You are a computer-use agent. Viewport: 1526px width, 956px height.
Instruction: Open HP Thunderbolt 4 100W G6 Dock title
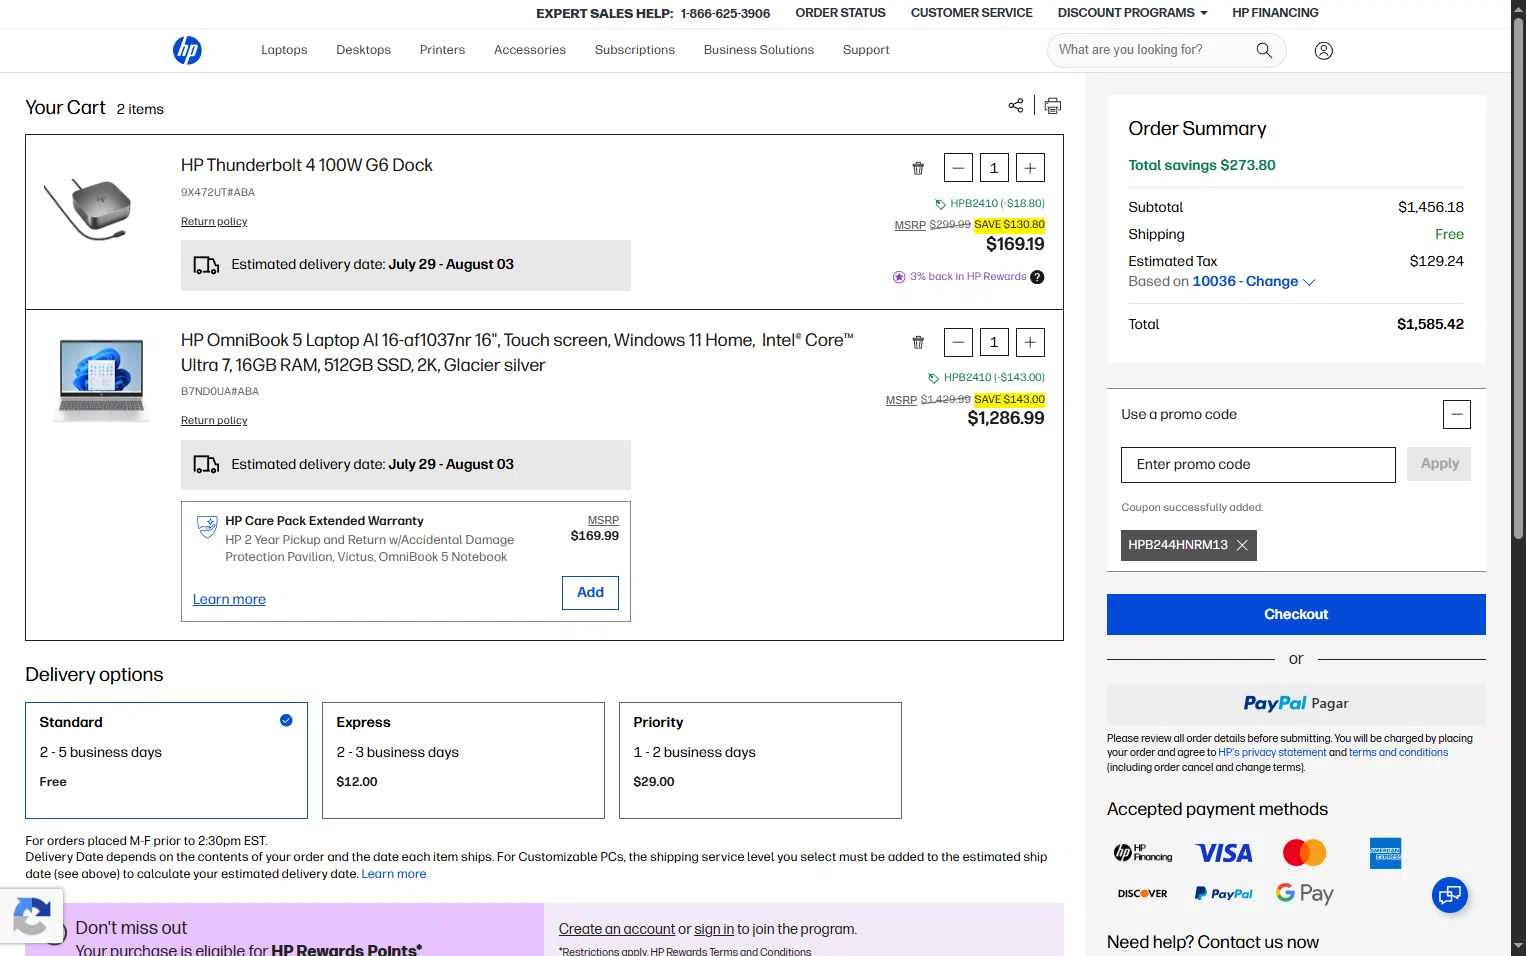(x=307, y=166)
